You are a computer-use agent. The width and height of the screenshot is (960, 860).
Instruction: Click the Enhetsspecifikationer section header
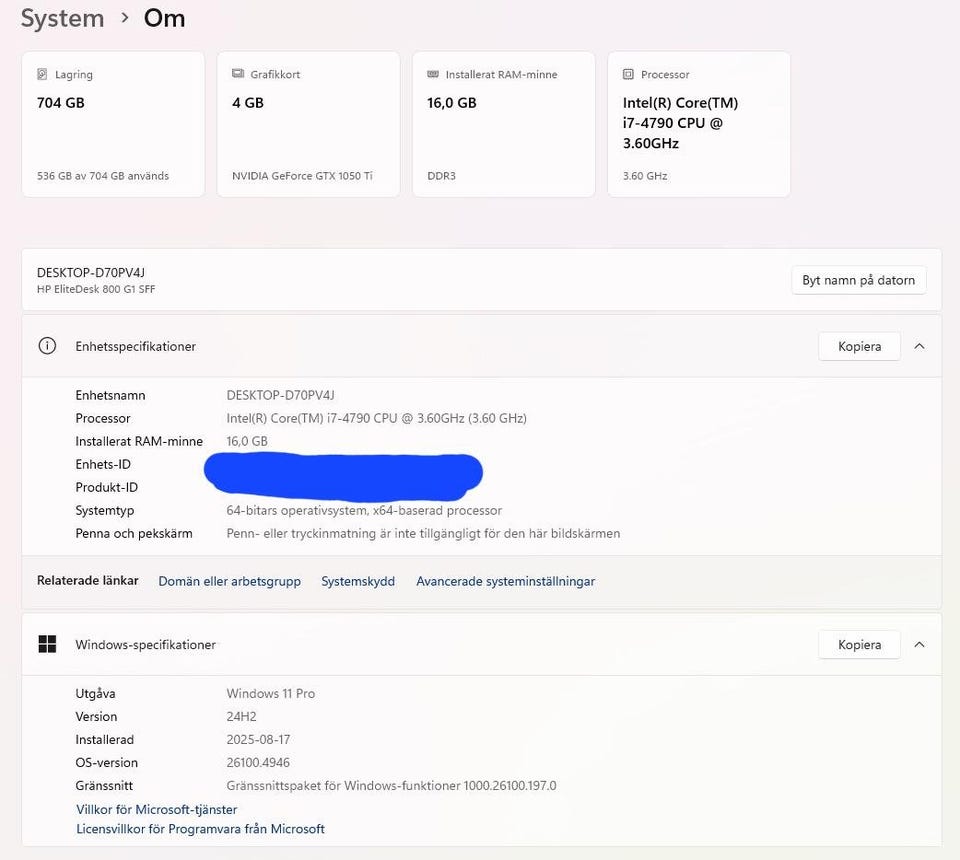point(481,346)
